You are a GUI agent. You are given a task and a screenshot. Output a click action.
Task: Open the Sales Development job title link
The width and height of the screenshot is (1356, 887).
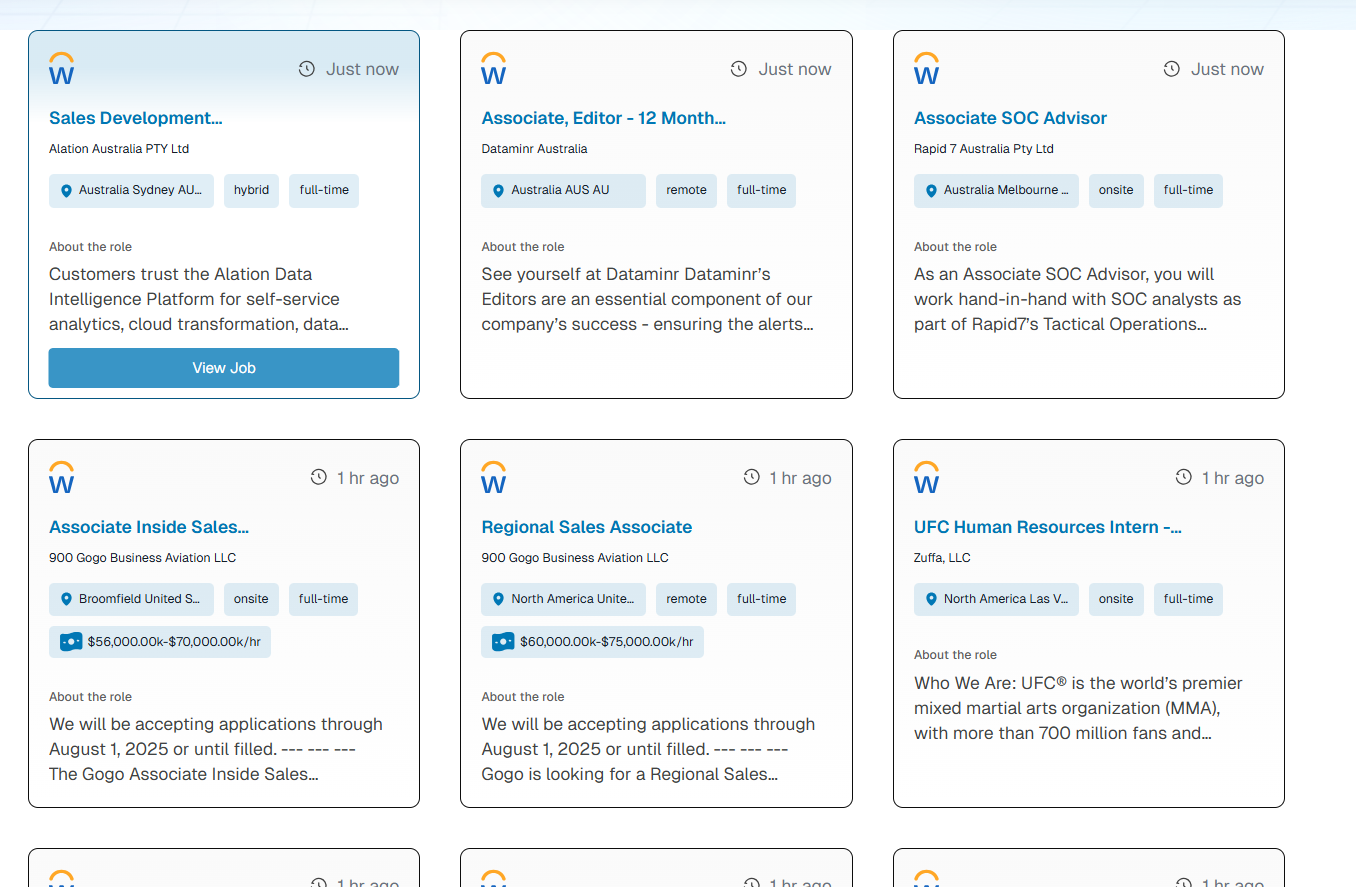pyautogui.click(x=136, y=118)
